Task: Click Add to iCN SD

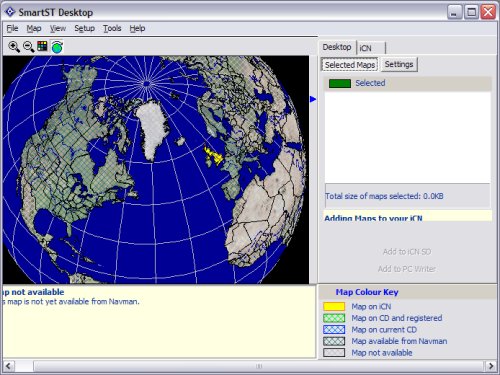Action: point(407,252)
